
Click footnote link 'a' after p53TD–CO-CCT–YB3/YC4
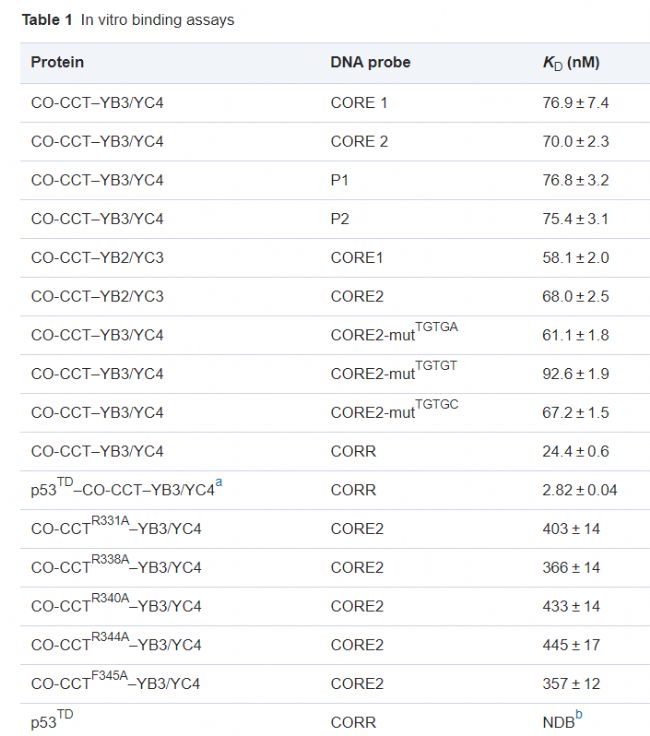tap(219, 483)
